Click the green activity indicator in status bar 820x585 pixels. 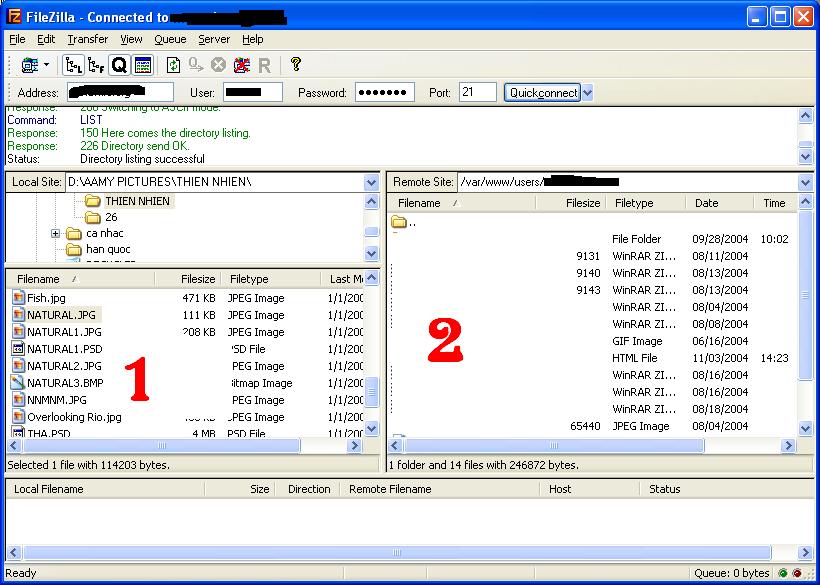point(783,573)
